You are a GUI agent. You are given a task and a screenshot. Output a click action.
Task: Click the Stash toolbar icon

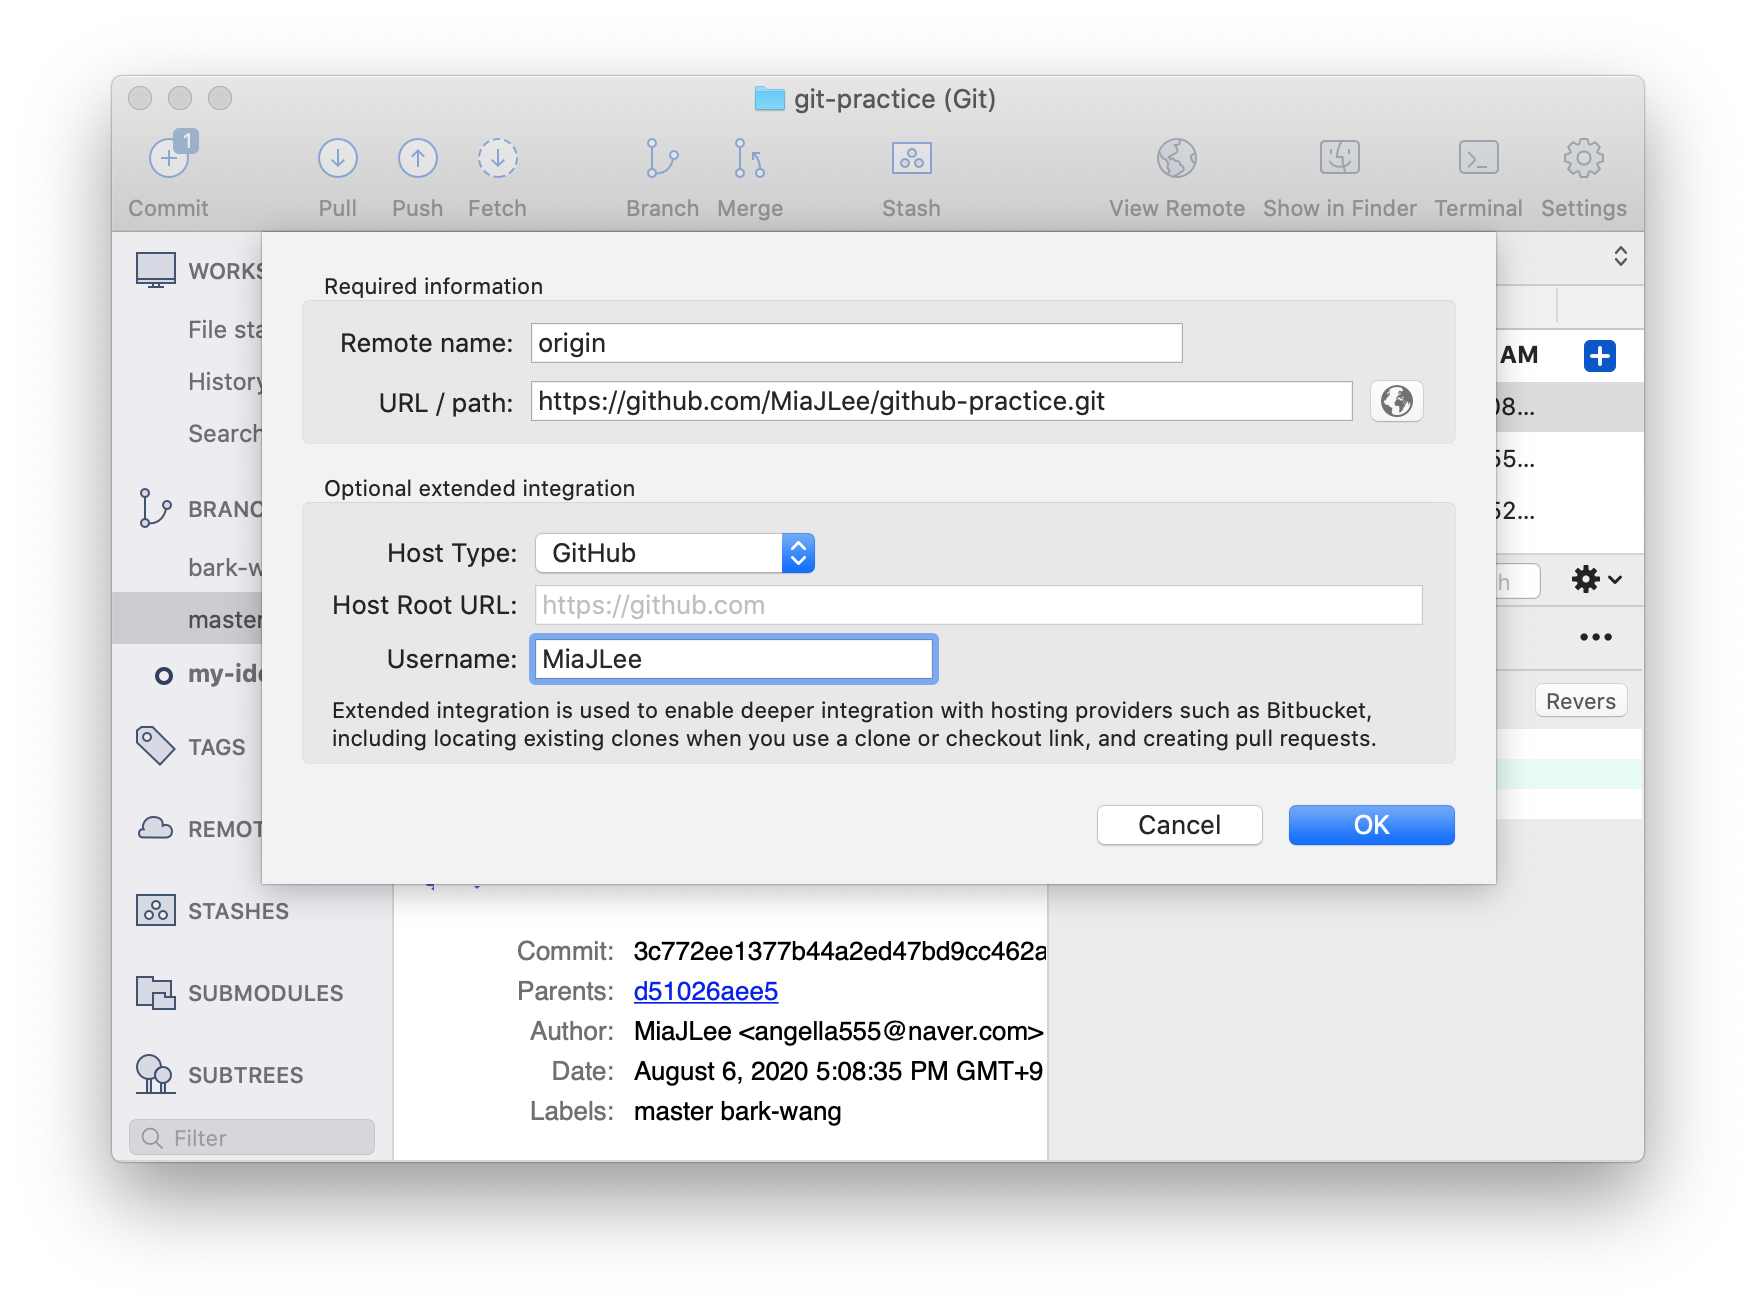click(x=911, y=158)
